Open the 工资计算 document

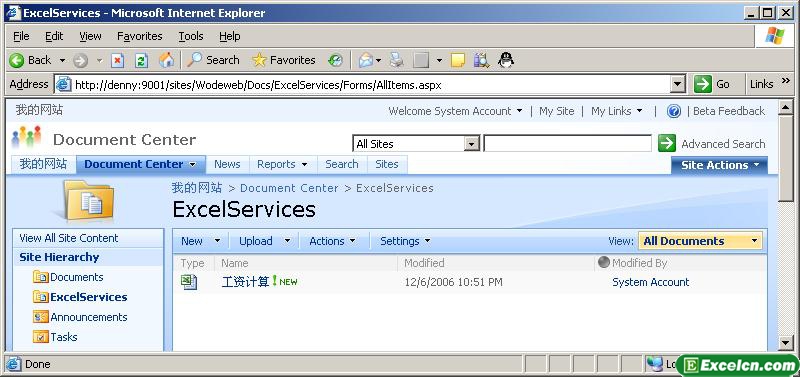point(245,282)
